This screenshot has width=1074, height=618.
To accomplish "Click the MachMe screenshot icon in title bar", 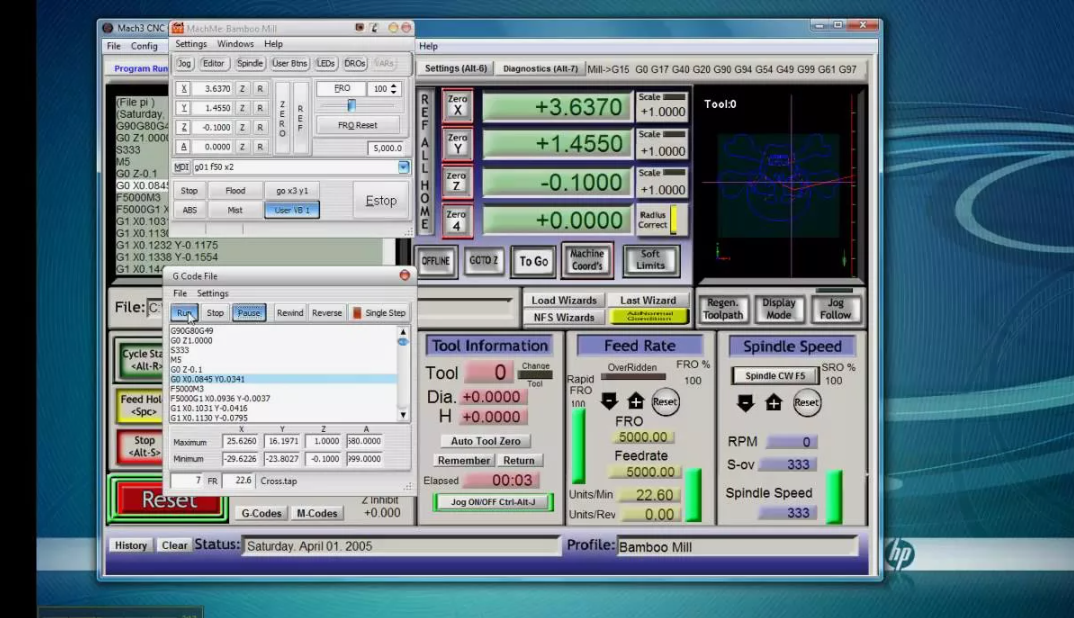I will (359, 27).
